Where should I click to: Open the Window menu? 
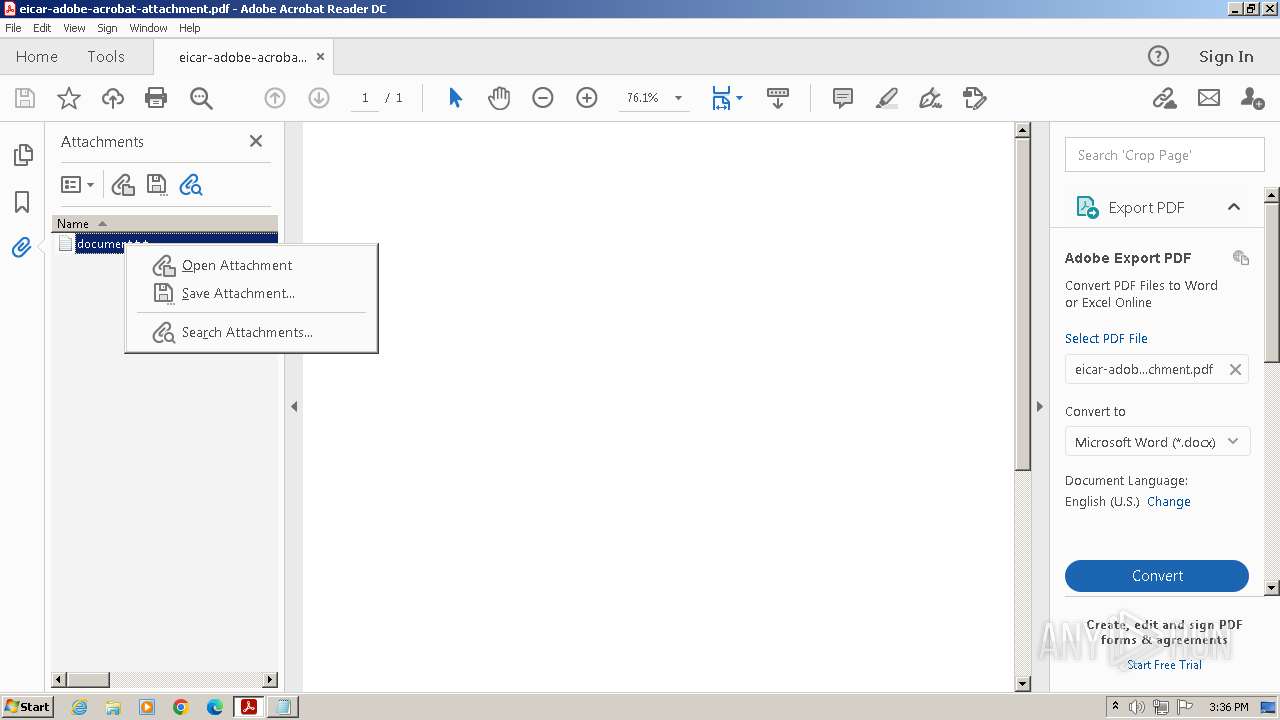point(148,28)
